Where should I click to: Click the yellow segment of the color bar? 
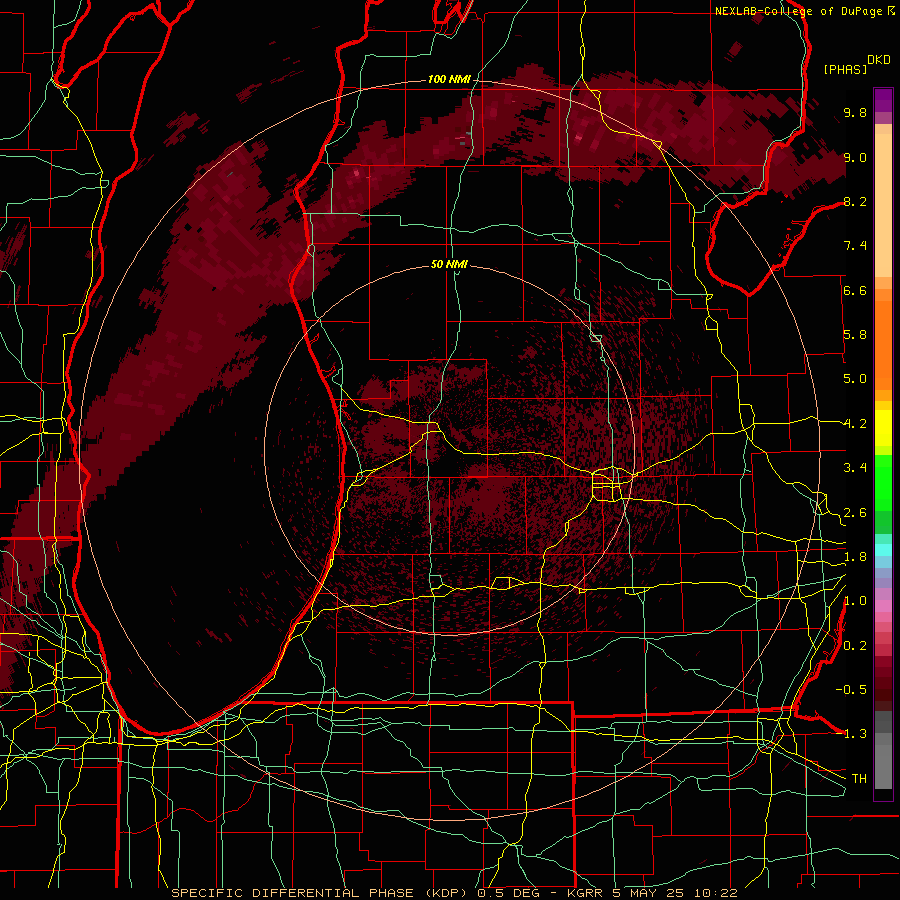[x=883, y=428]
